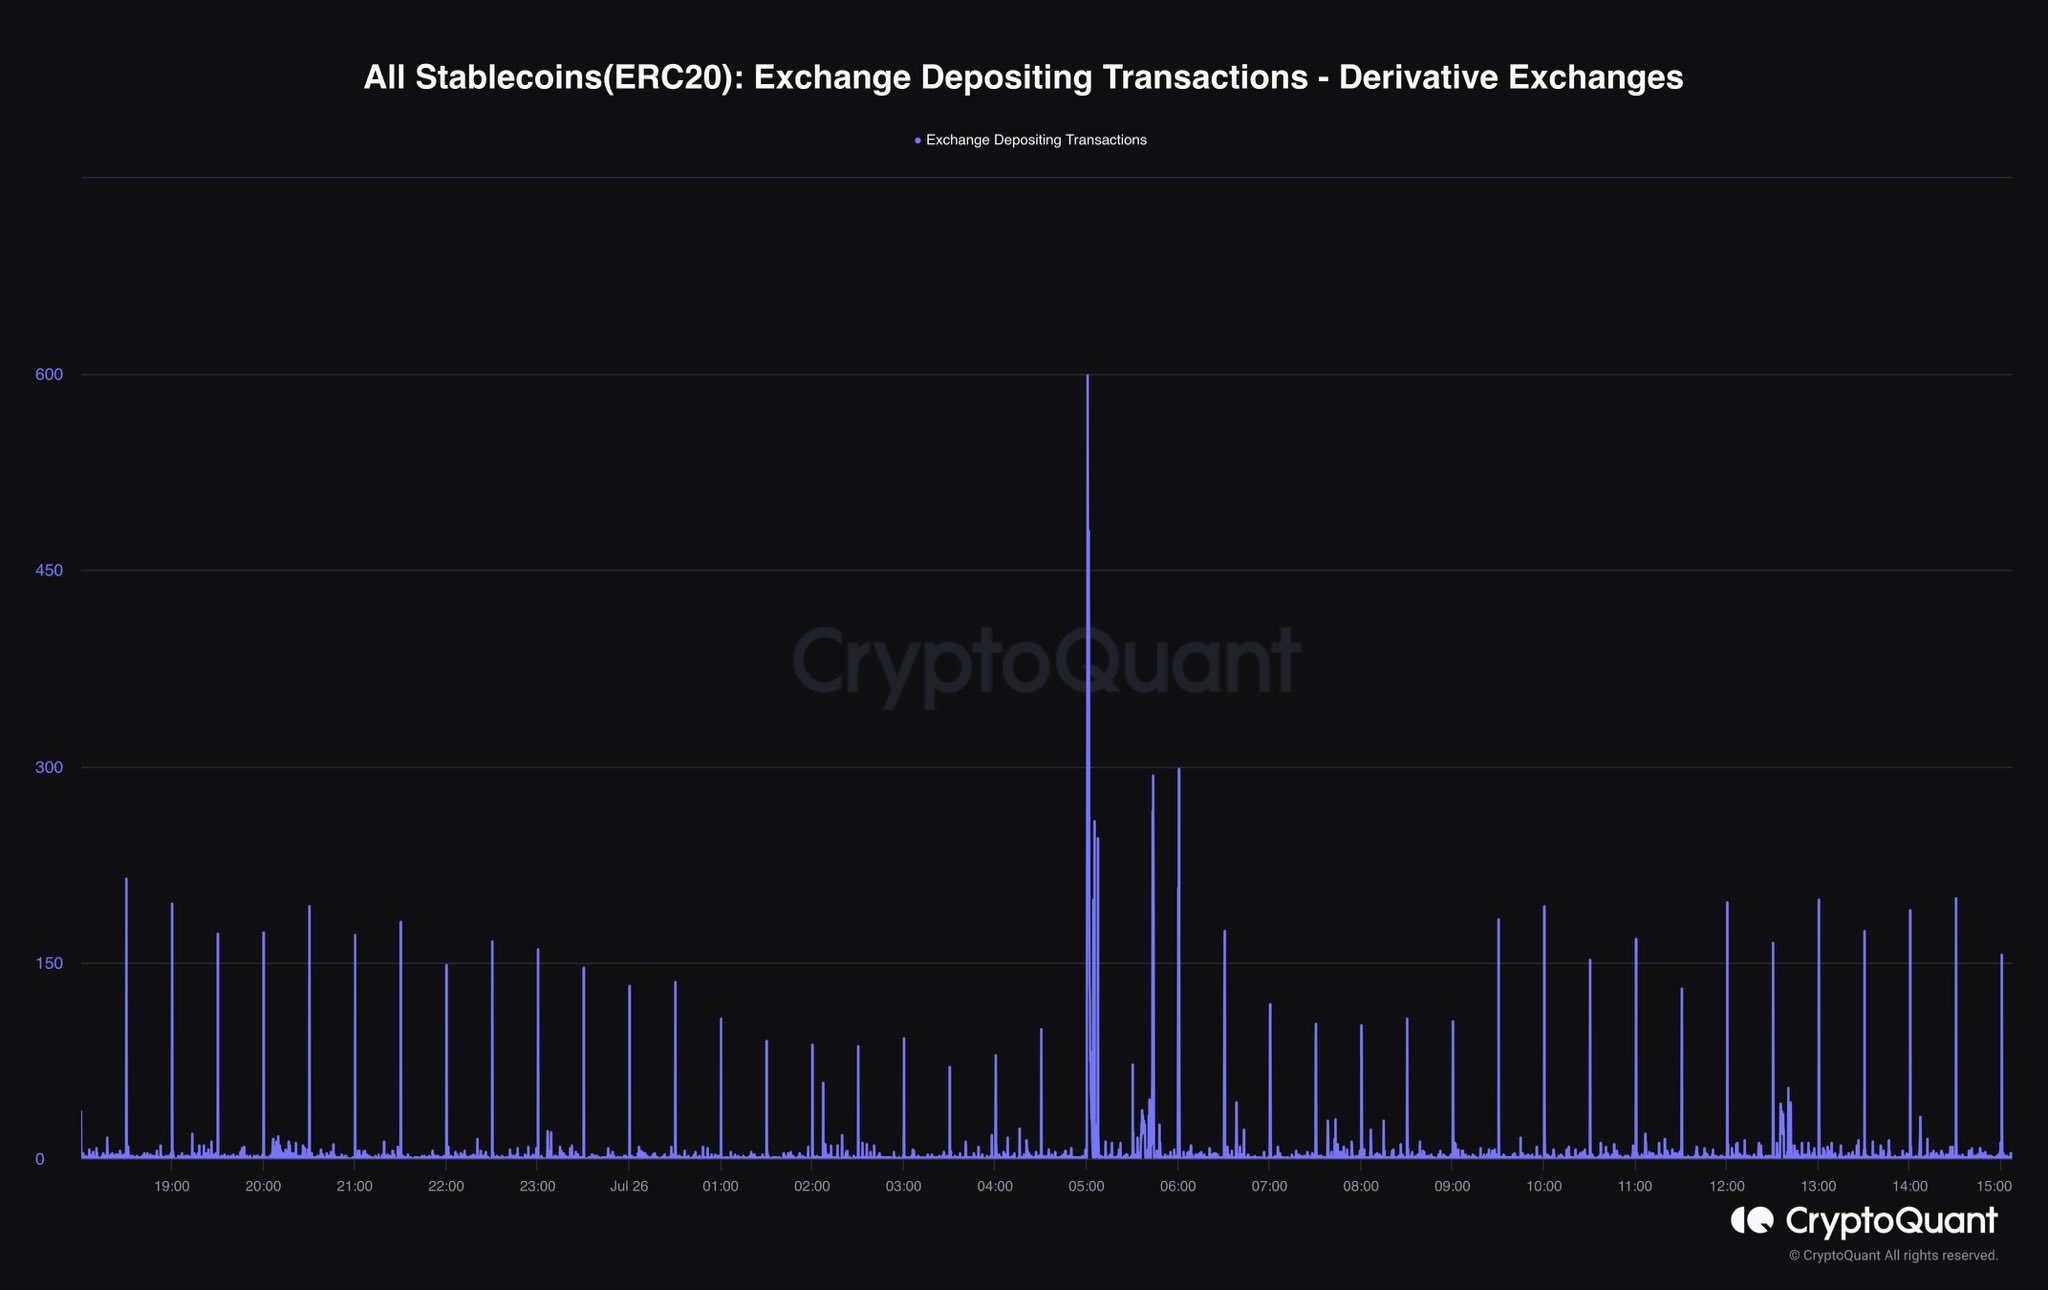Click the center CryptoQuant watermark
This screenshot has height=1290, width=2048.
coord(1046,662)
